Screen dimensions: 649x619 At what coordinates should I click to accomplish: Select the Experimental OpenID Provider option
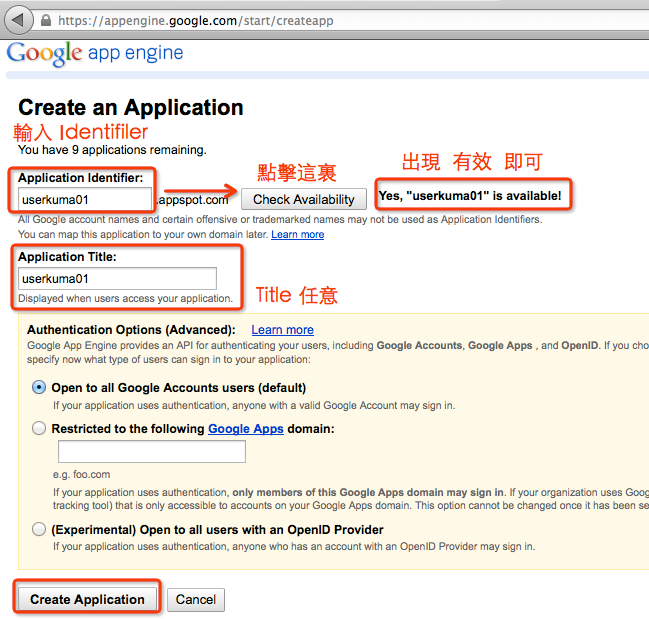[x=39, y=529]
